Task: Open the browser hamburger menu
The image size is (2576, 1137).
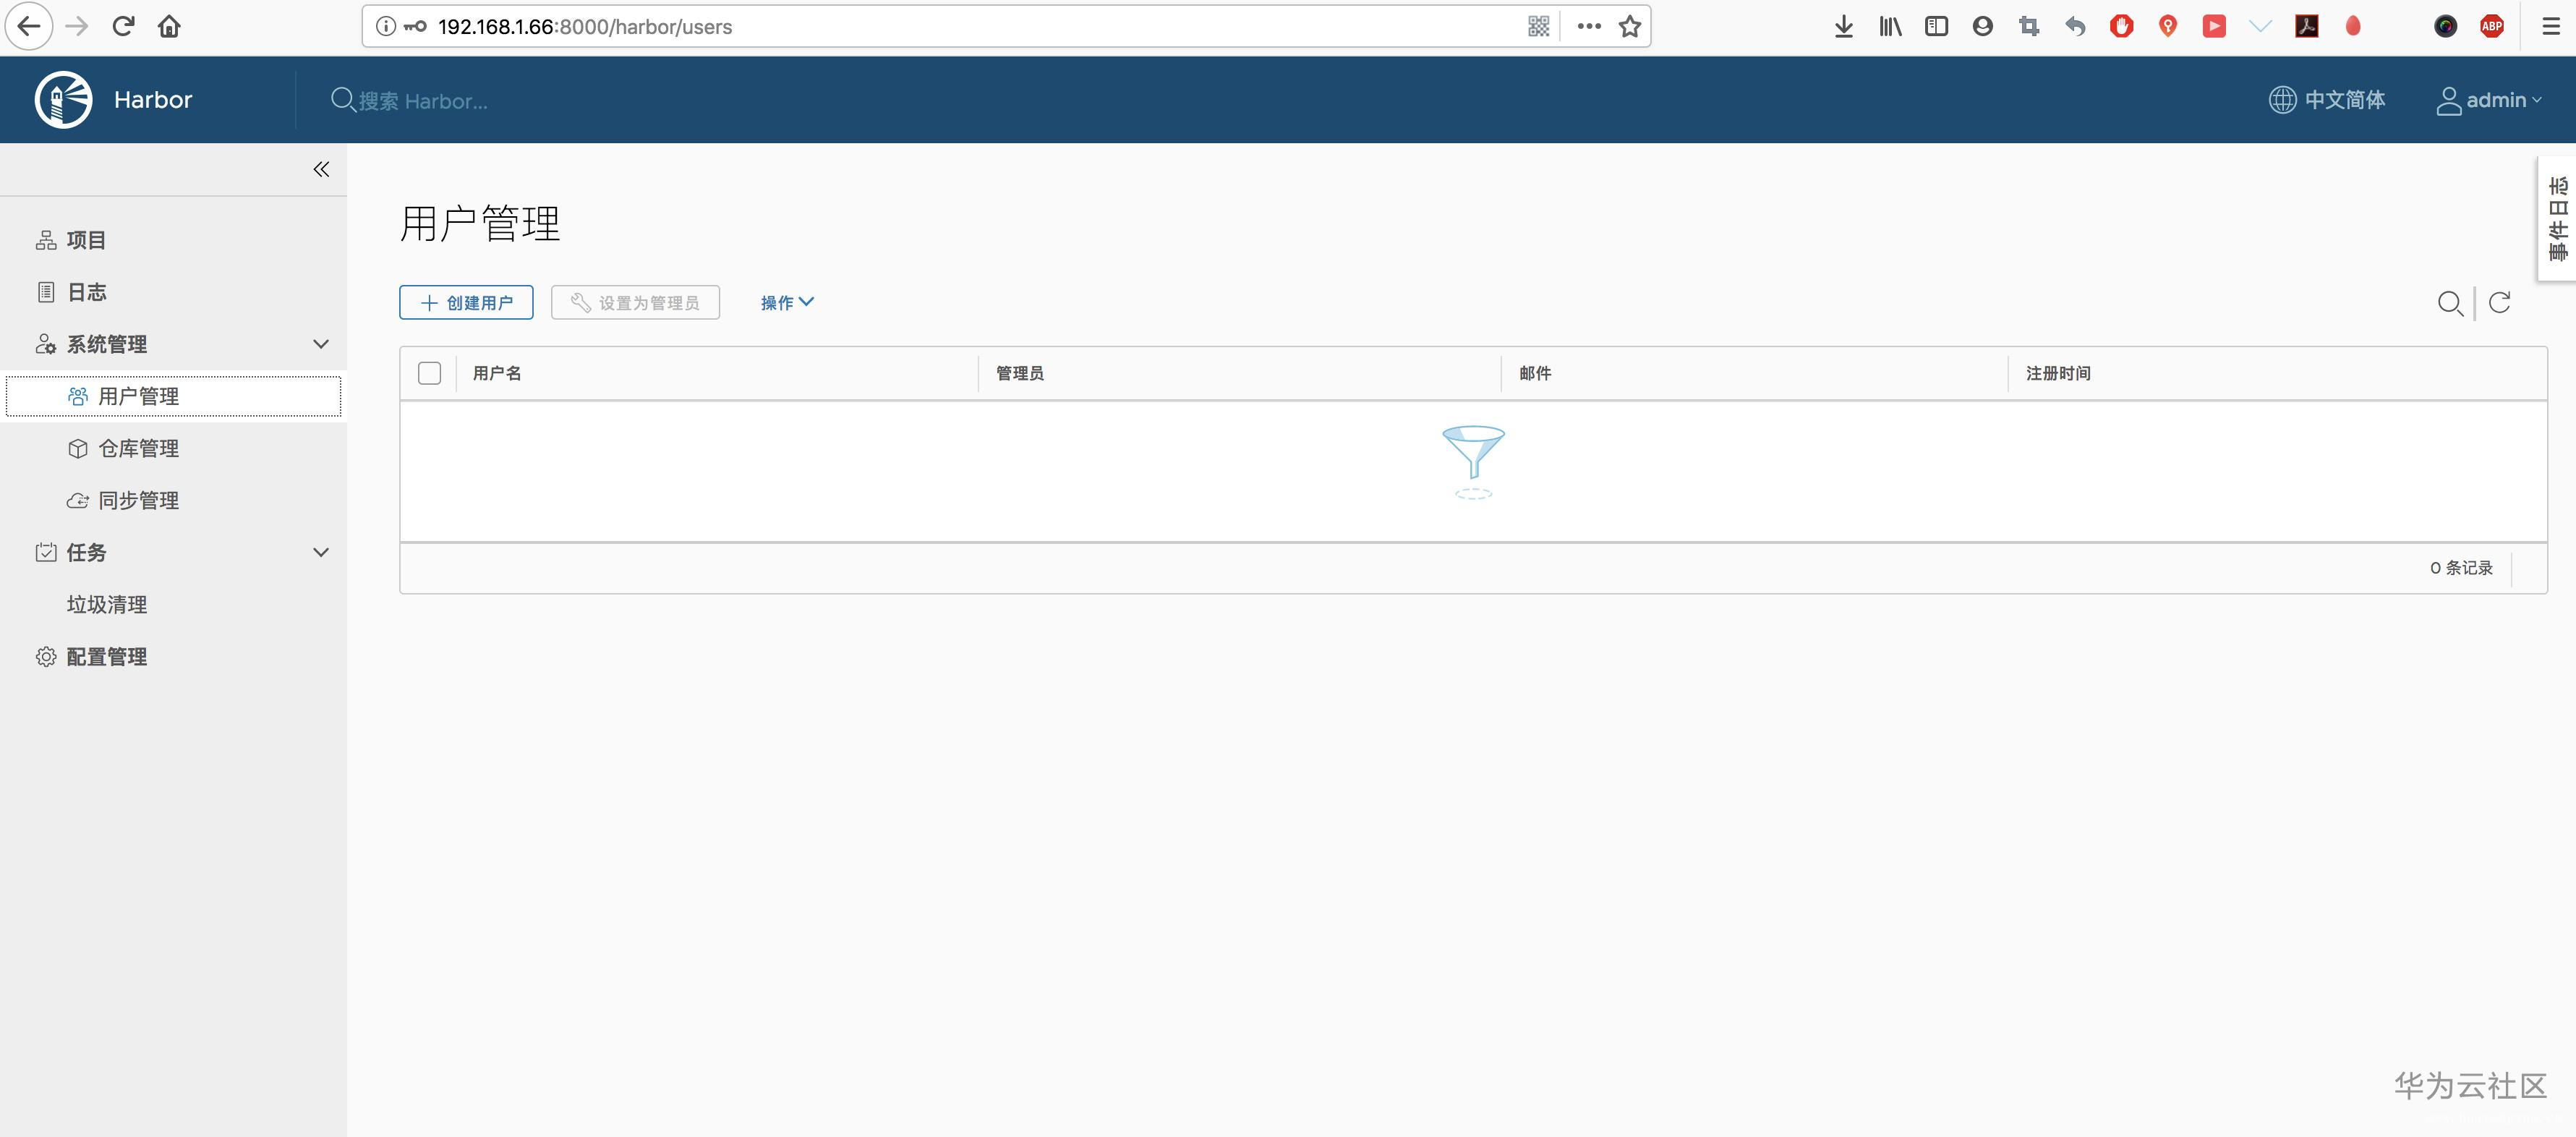Action: coord(2551,27)
